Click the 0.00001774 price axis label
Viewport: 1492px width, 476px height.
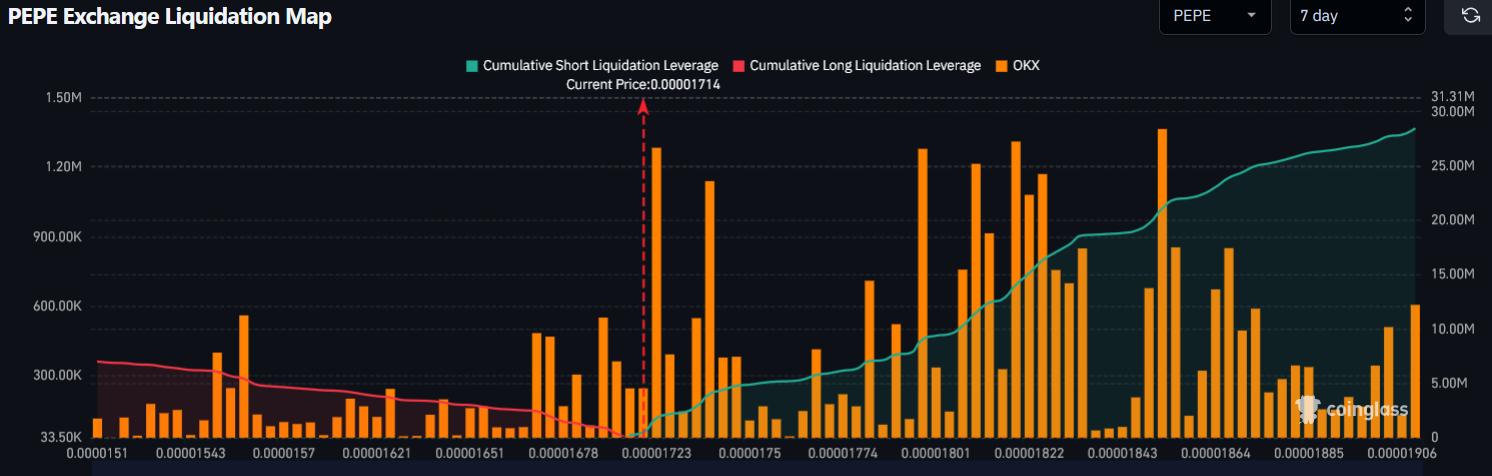(x=842, y=454)
